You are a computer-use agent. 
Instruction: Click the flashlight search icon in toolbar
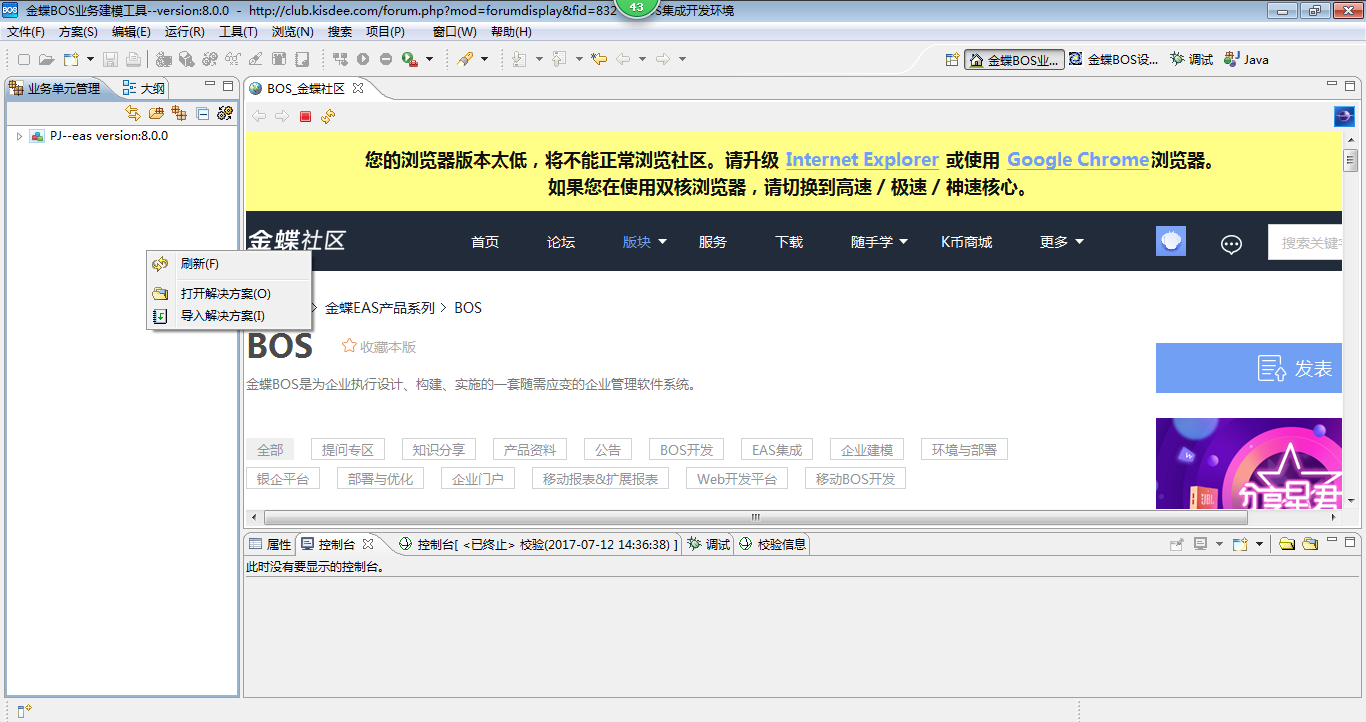click(x=465, y=59)
